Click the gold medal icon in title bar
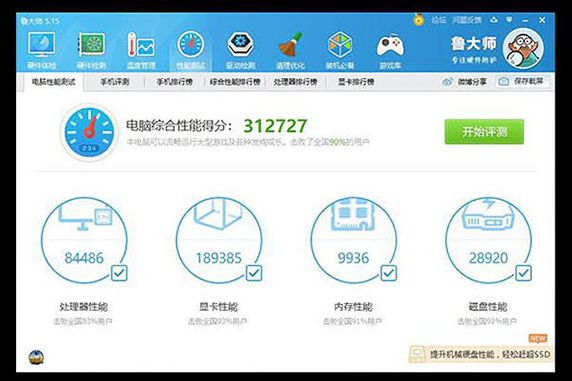Viewport: 572px width, 381px height. coord(418,20)
